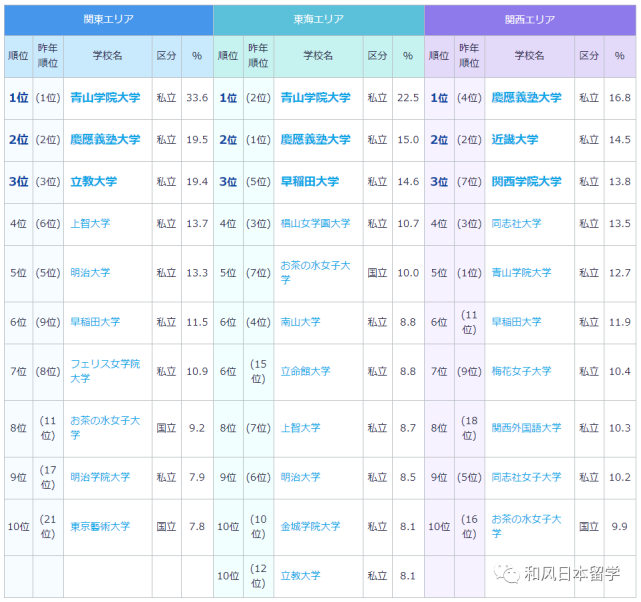Open 上智大学 link in 東海エリア column
Screen dimensions: 641x602
tap(300, 428)
